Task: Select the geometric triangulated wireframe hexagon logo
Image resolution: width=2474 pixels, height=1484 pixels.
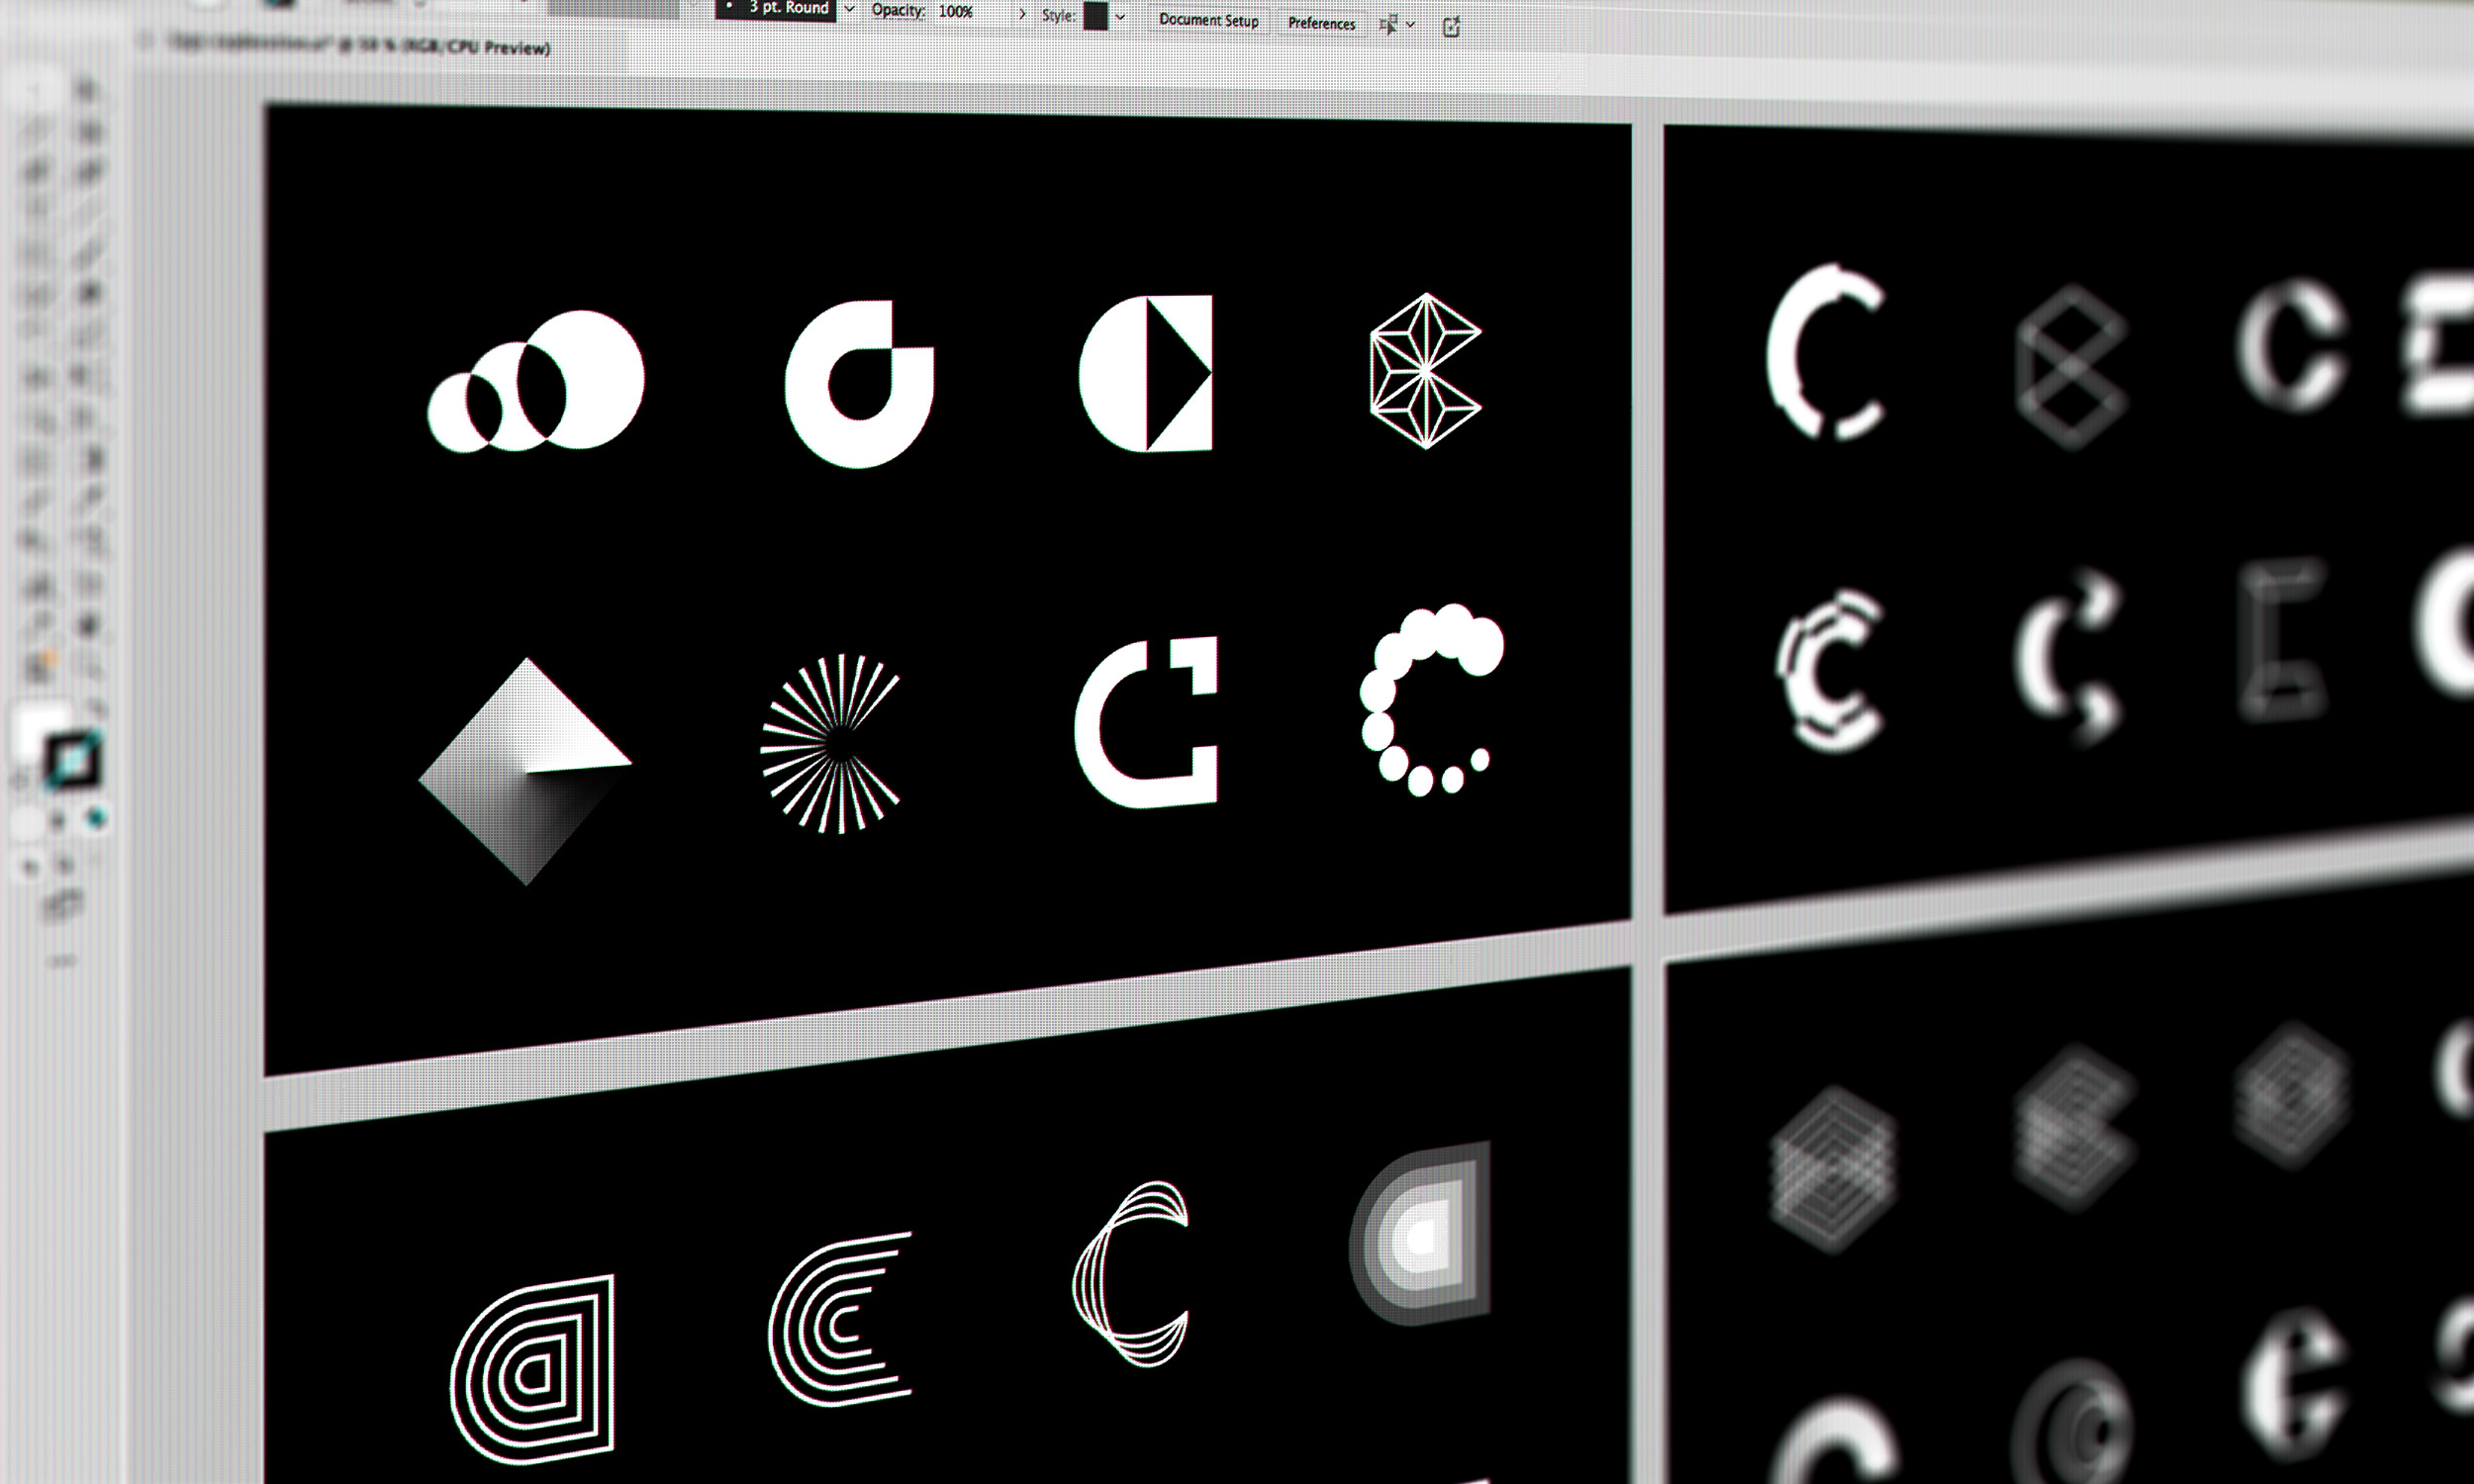Action: coord(1424,371)
